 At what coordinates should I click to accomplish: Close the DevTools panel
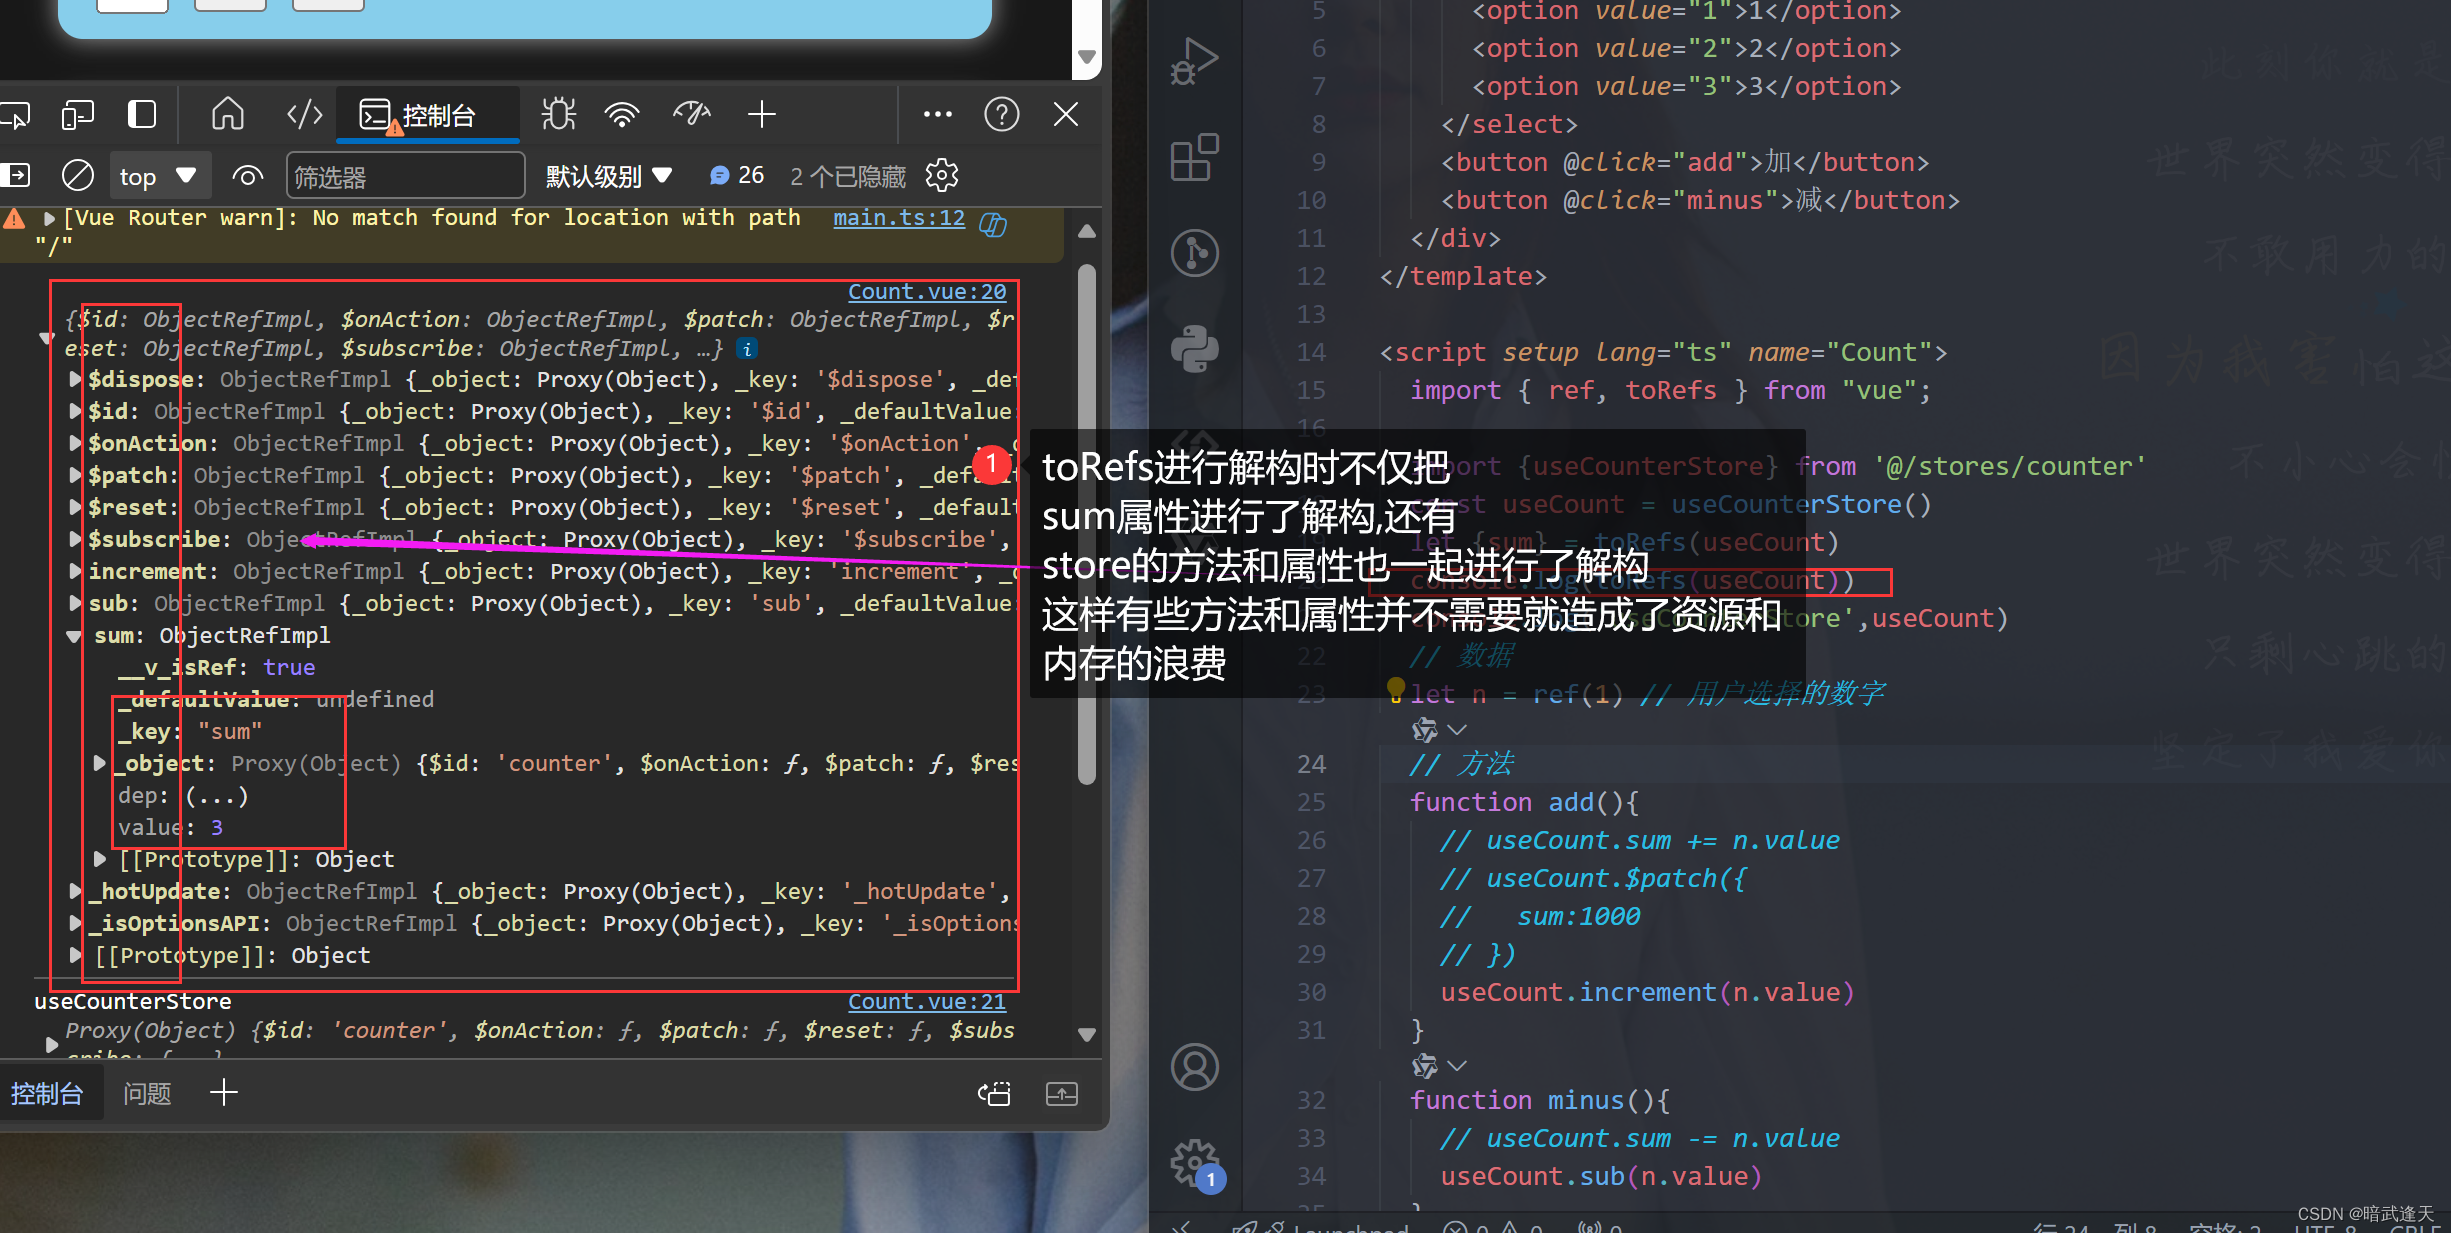tap(1066, 115)
